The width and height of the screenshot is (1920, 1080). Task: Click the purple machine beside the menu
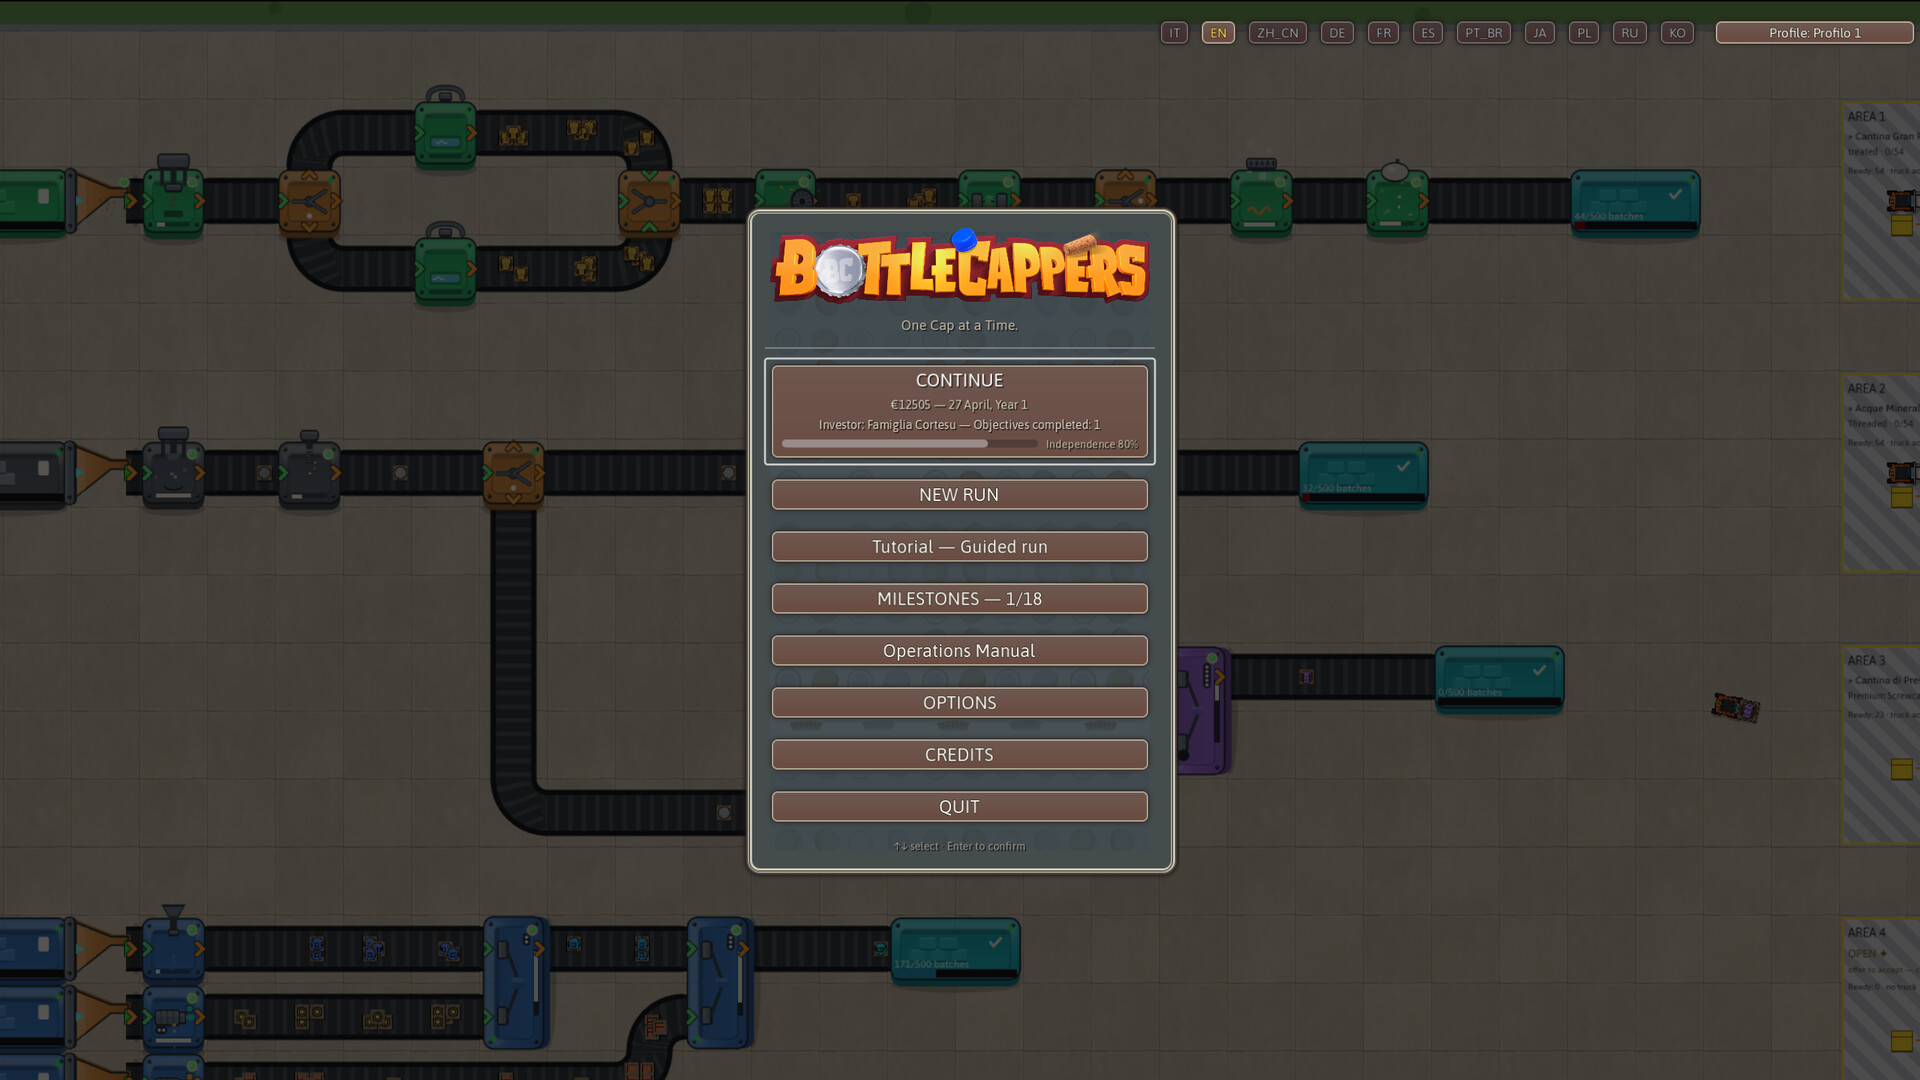[1203, 711]
